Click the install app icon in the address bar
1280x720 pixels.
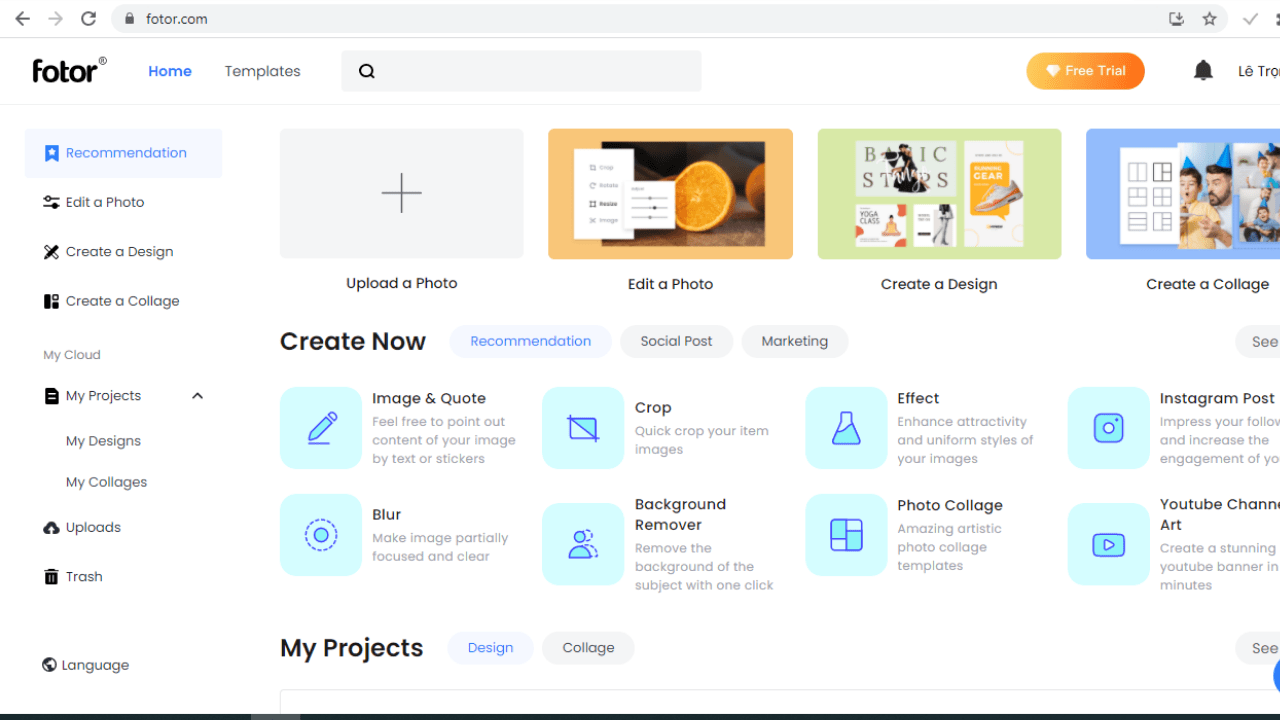click(1177, 18)
